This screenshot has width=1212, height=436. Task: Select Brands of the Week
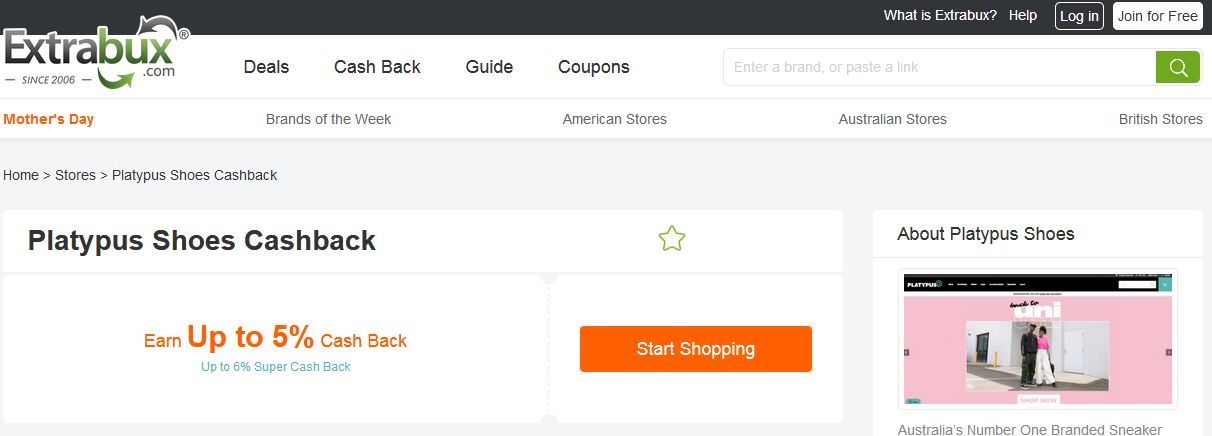point(328,119)
